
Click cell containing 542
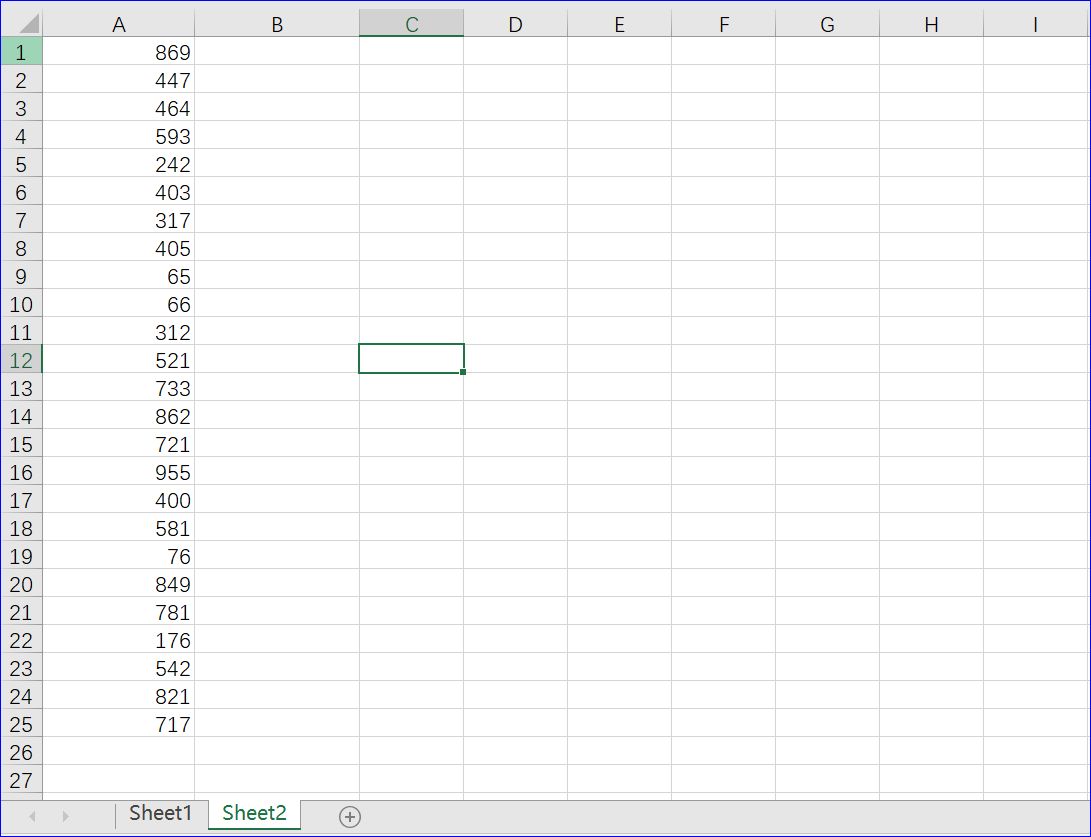(118, 668)
